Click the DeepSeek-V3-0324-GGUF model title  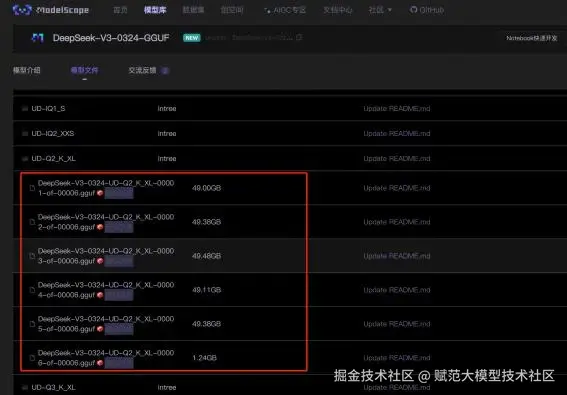pos(111,38)
